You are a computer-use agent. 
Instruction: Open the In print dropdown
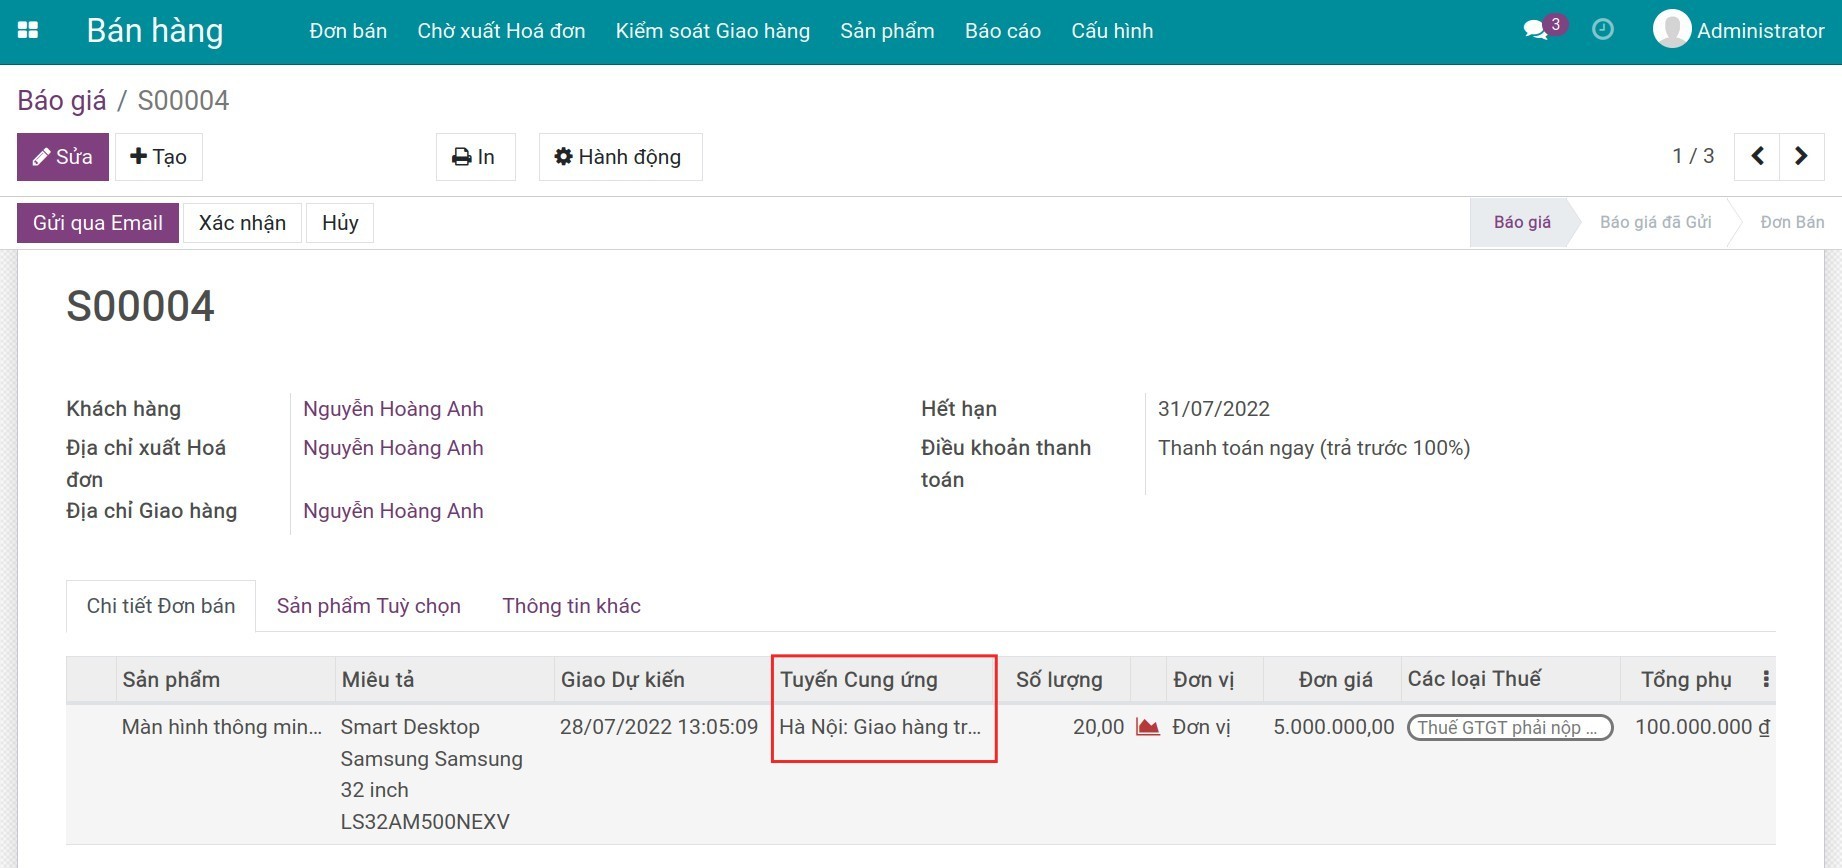tap(475, 157)
